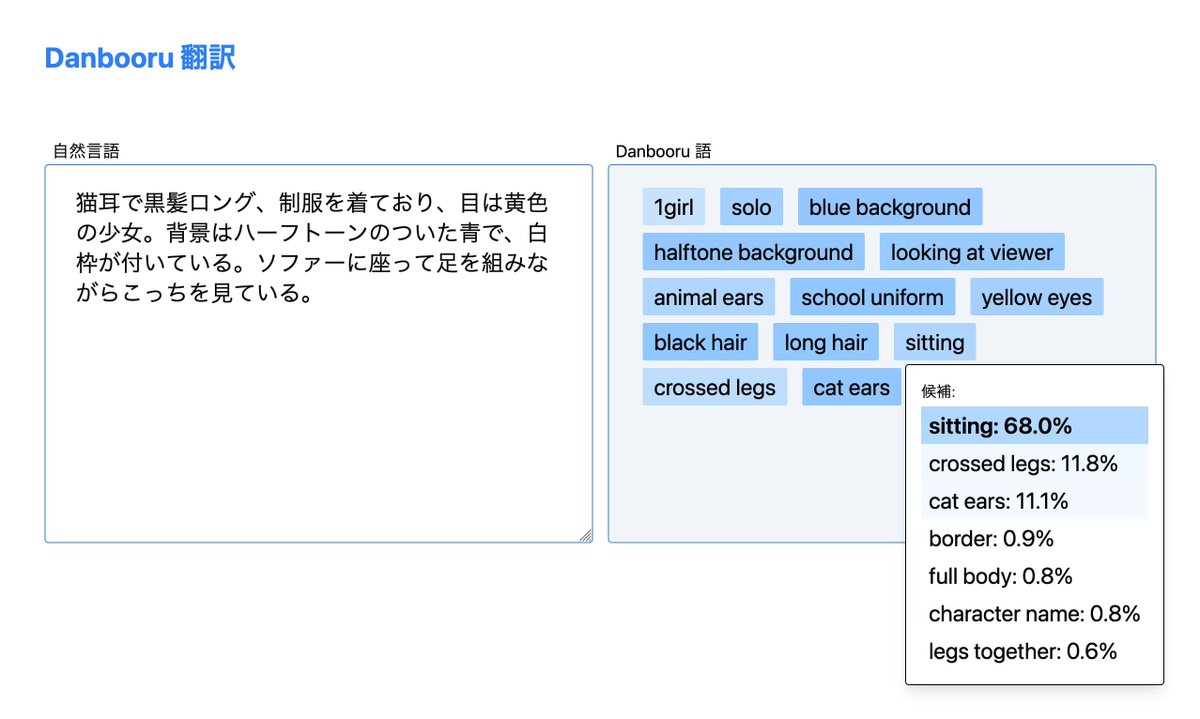Pick candidate full body: 0.8%
Viewport: 1200px width, 719px height.
(1035, 576)
